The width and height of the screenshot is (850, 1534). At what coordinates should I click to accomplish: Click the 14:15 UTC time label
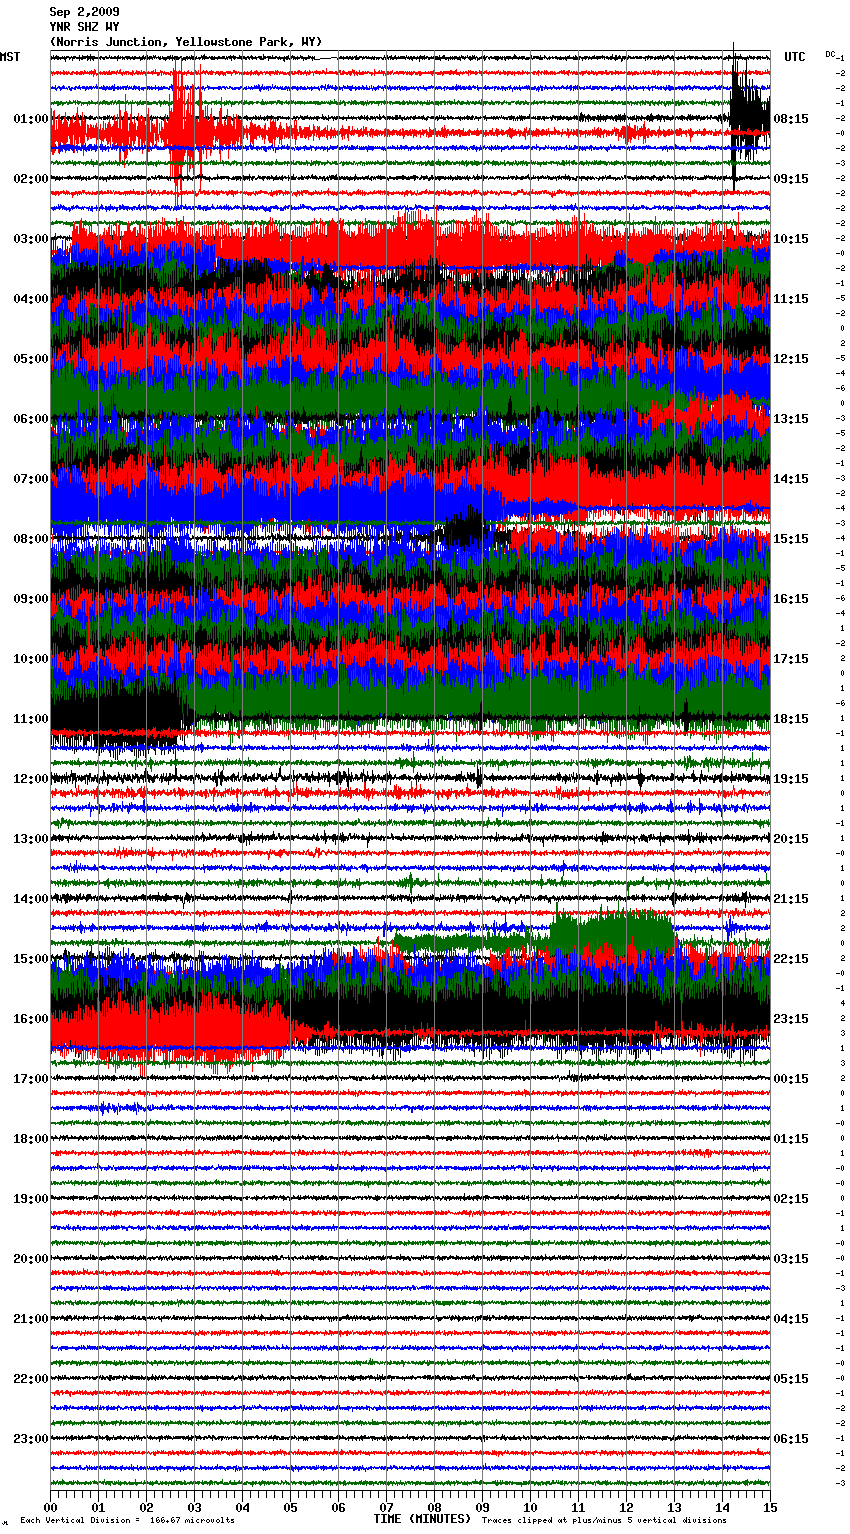[x=791, y=479]
